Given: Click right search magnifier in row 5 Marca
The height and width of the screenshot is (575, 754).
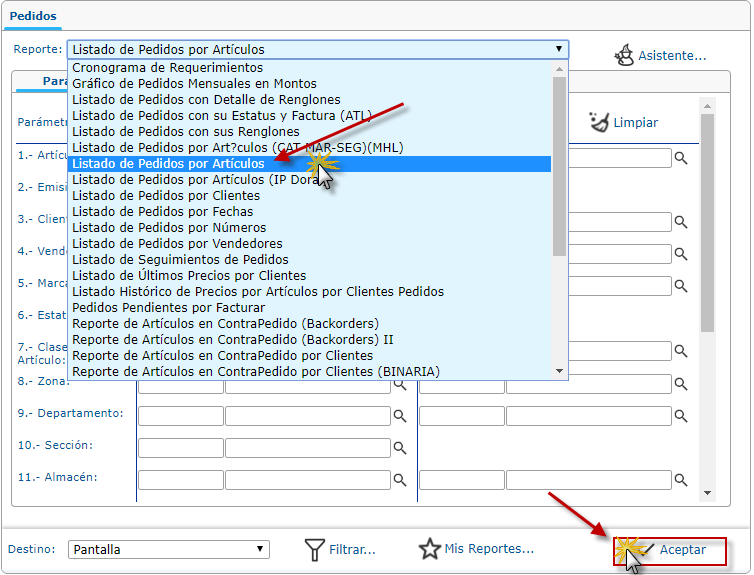Looking at the screenshot, I should (680, 286).
